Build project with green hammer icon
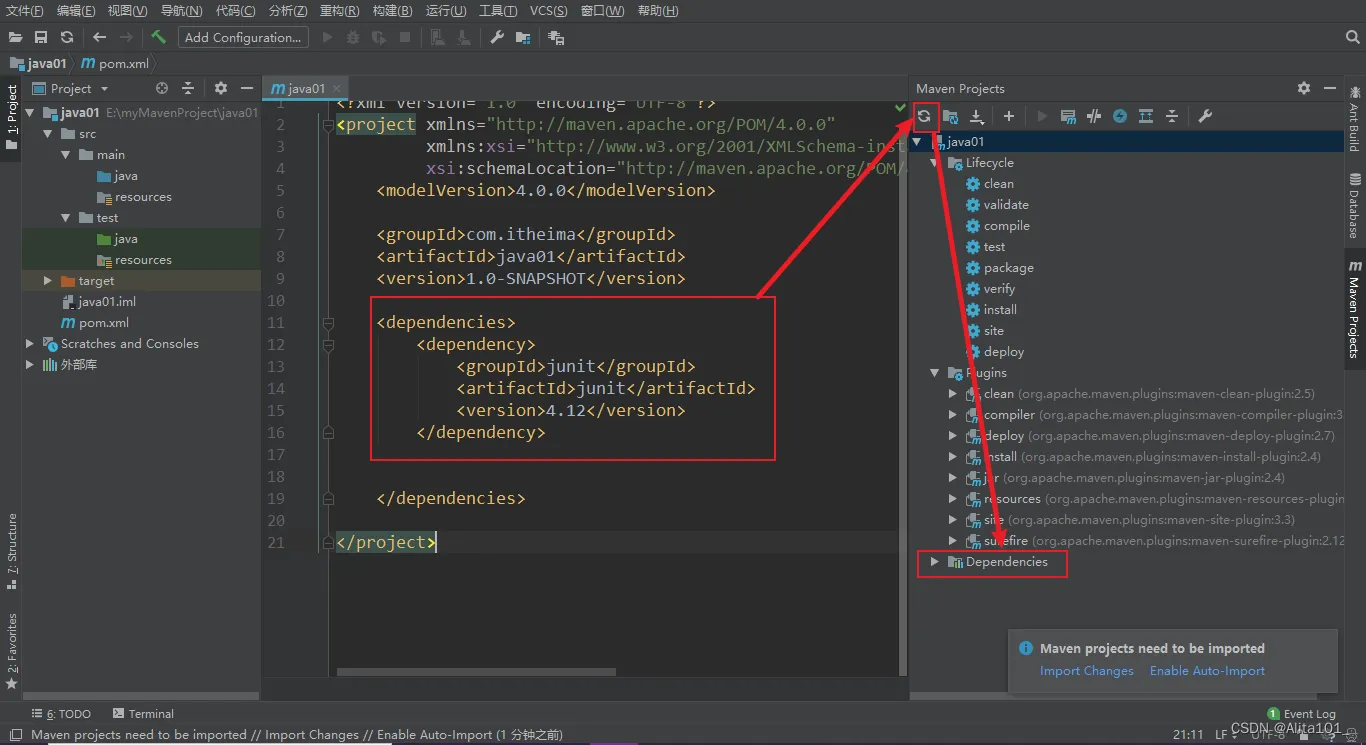The height and width of the screenshot is (745, 1366). pyautogui.click(x=158, y=37)
